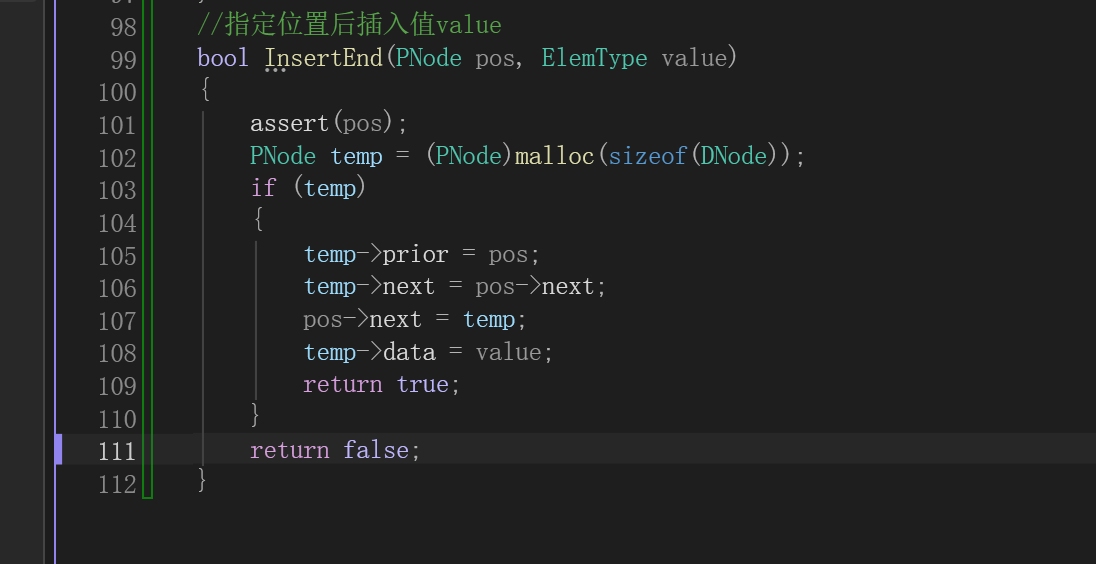Click the quick-action dots under InsertEnd
This screenshot has height=564, width=1096.
[276, 71]
